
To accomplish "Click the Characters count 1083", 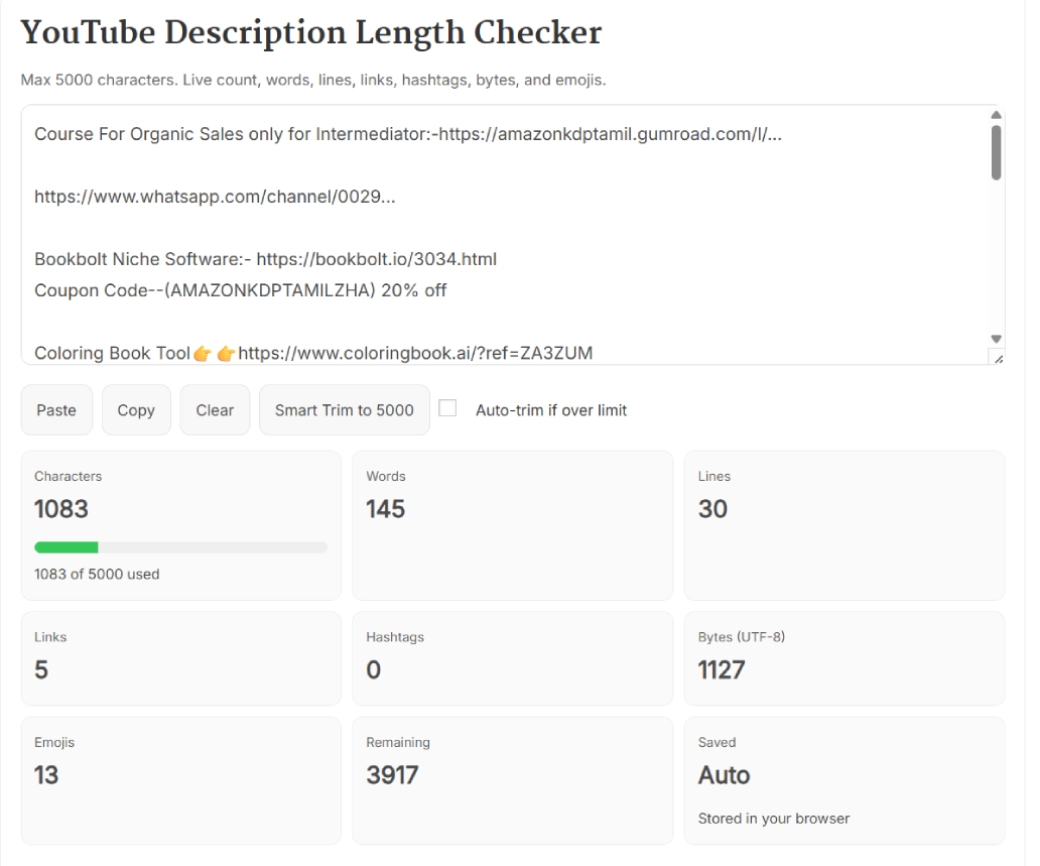I will [61, 509].
